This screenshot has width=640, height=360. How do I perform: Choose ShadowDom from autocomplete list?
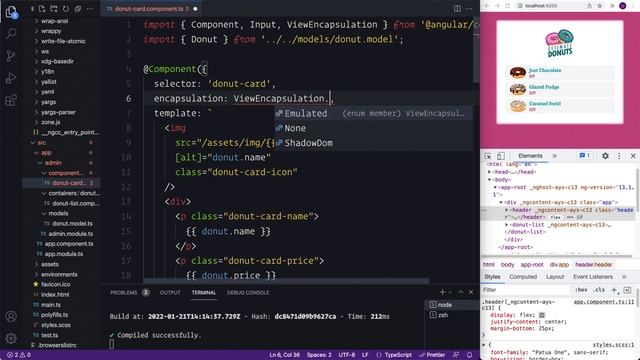[x=373, y=143]
